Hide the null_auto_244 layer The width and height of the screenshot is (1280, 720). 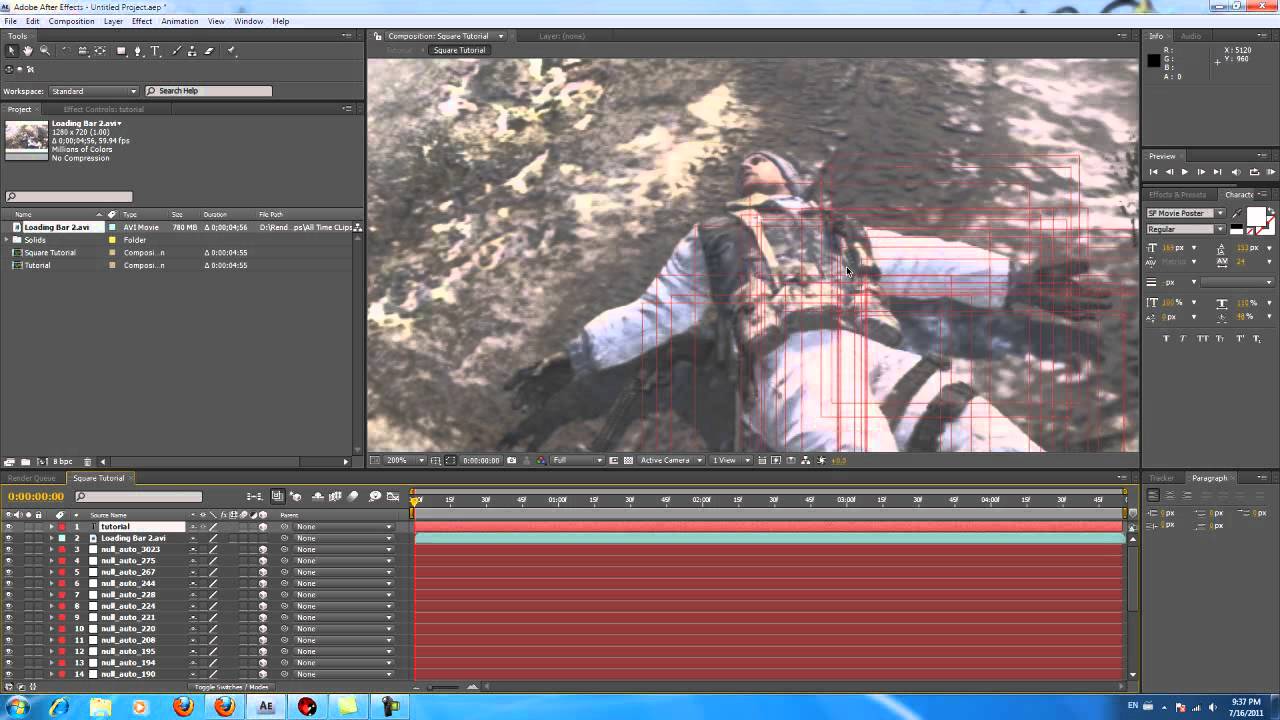9,584
